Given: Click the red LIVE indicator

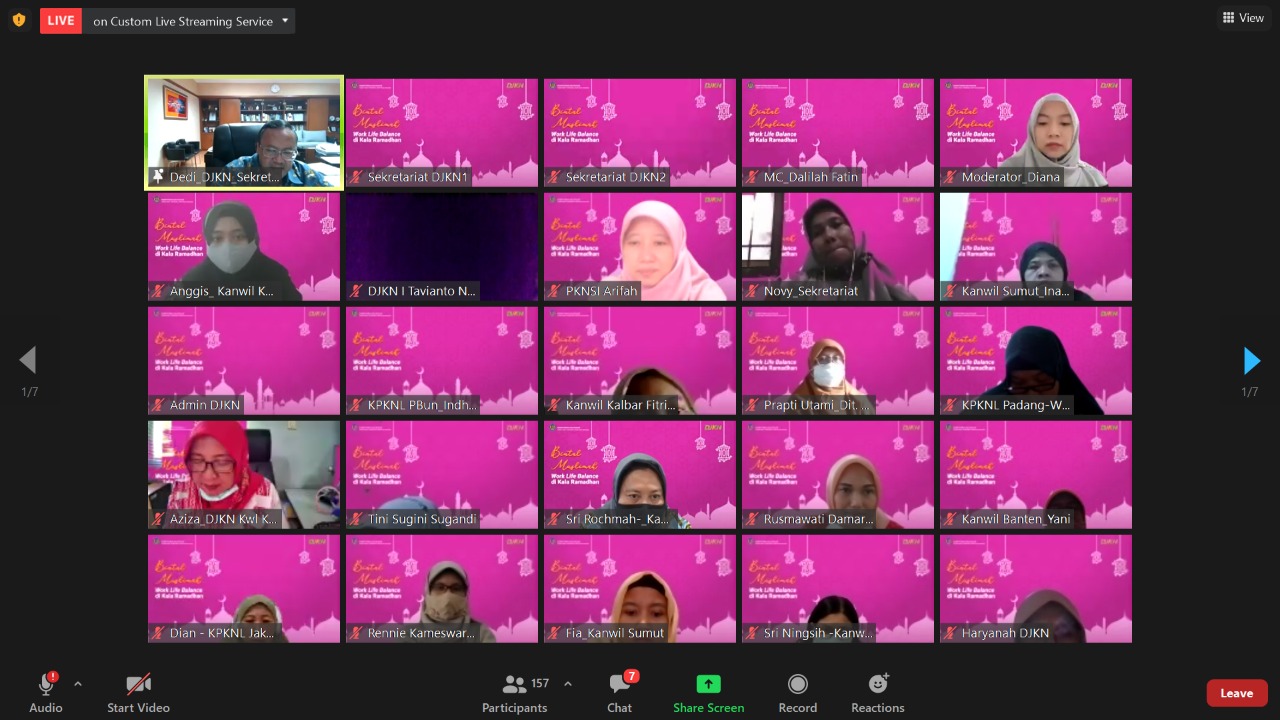Looking at the screenshot, I should (61, 20).
